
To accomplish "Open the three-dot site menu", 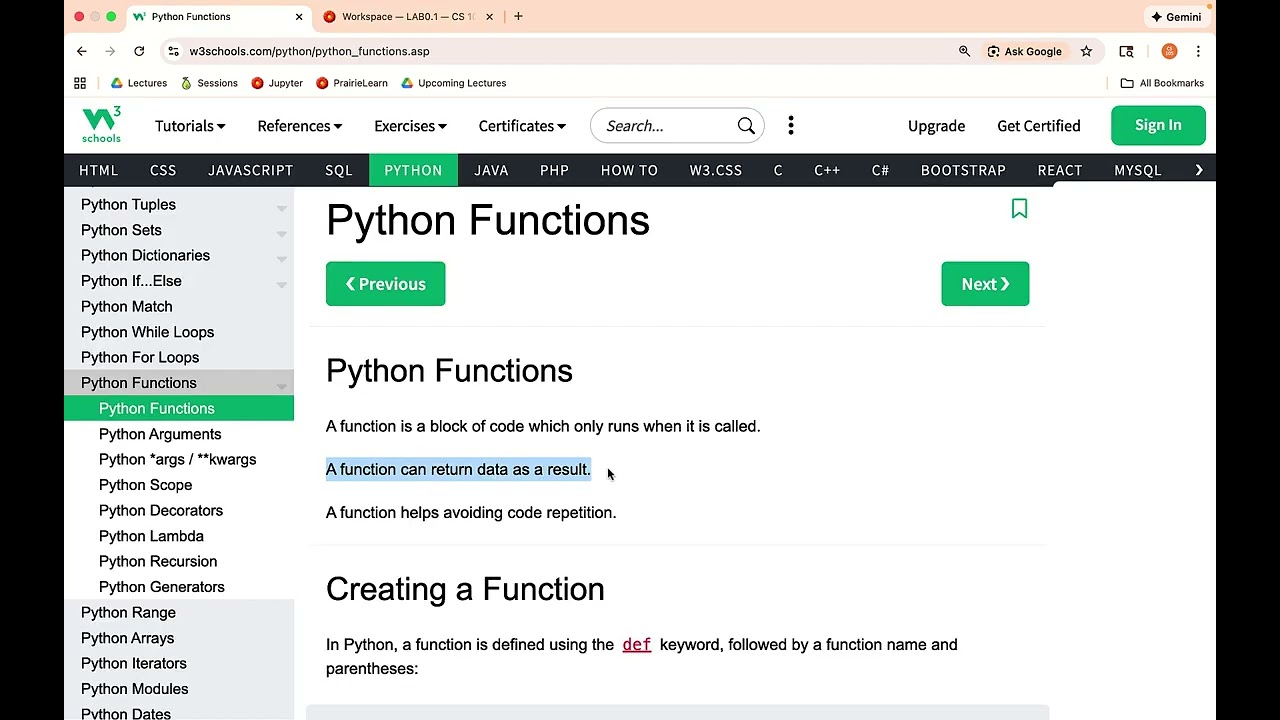I will (791, 126).
